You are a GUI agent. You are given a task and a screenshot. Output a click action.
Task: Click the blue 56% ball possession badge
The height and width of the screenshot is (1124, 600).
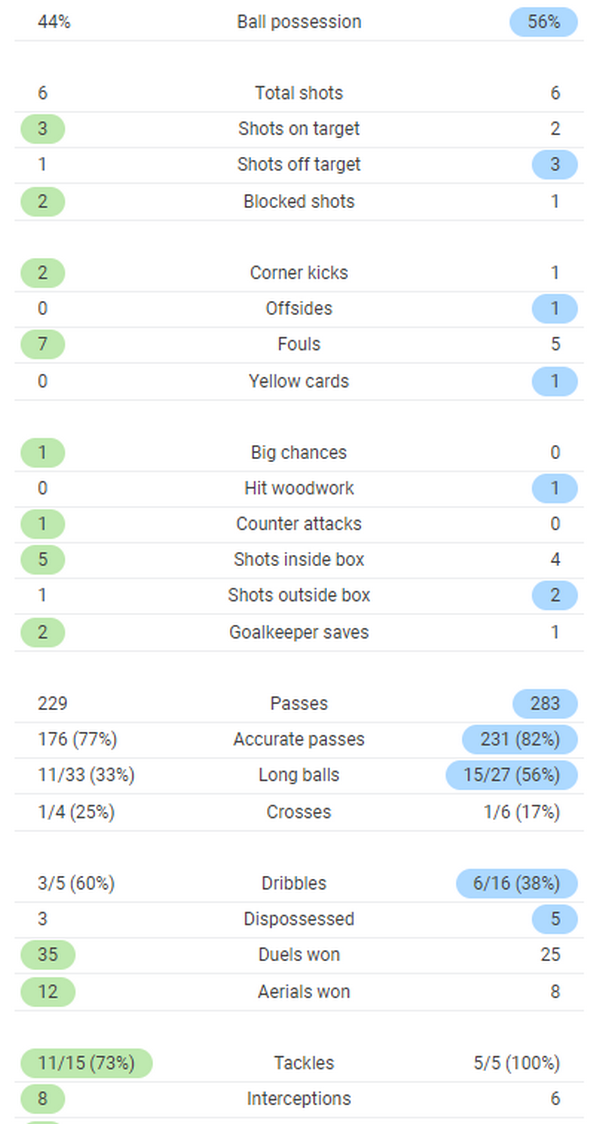pos(544,22)
